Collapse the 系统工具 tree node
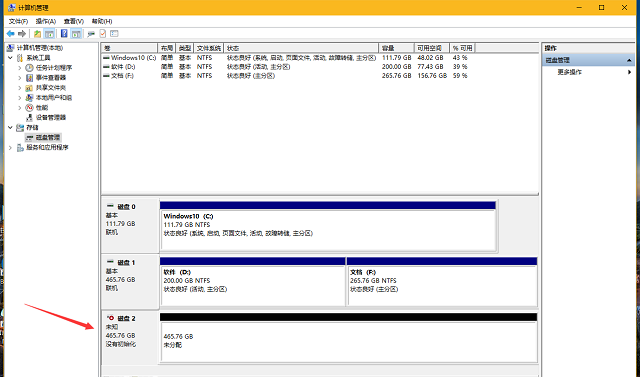Viewport: 640px width, 377px height. coord(10,58)
